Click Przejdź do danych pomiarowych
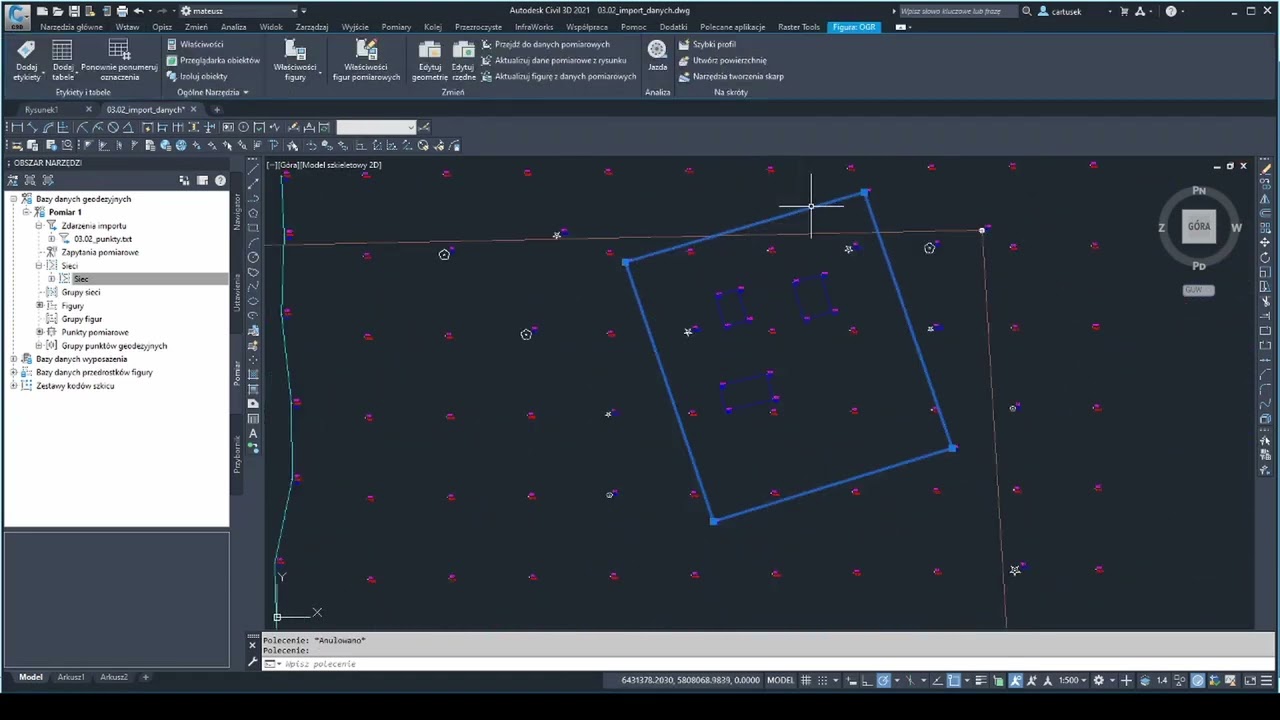The width and height of the screenshot is (1280, 720). 545,44
